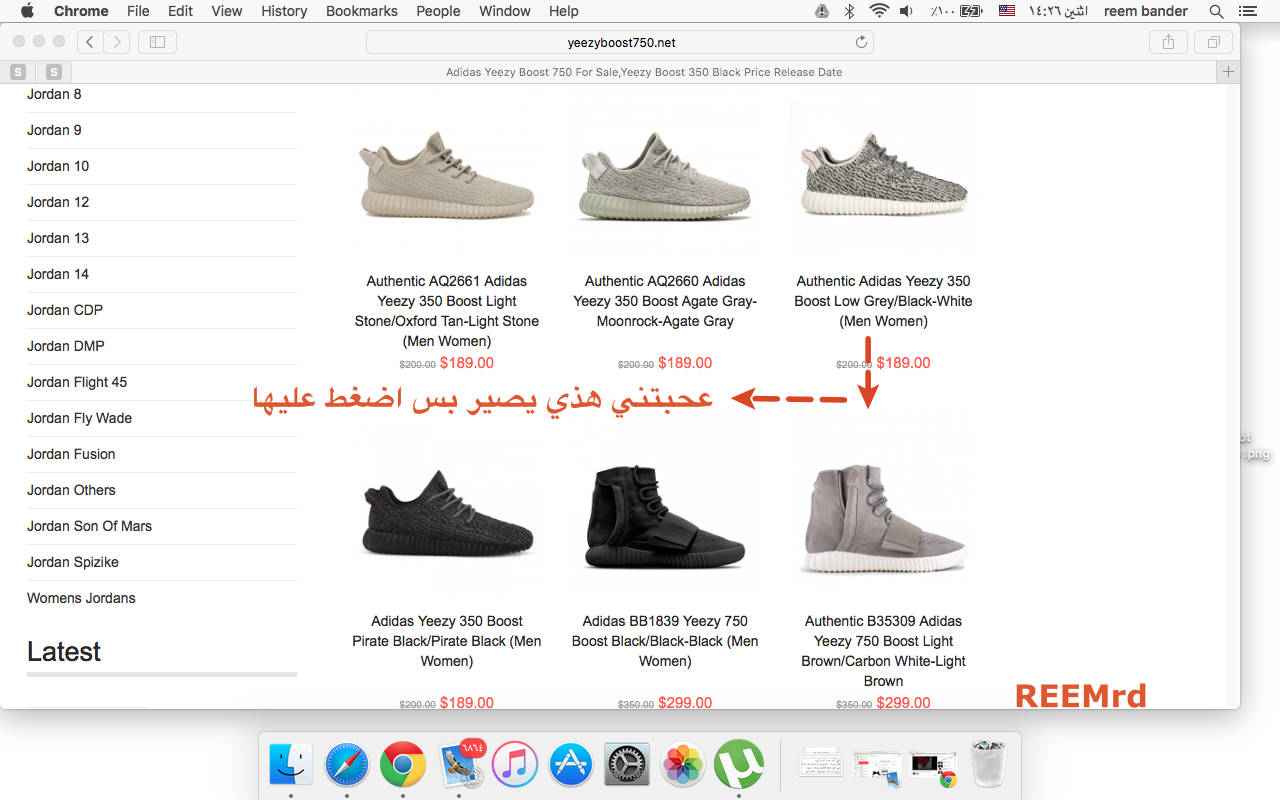This screenshot has height=800, width=1280.
Task: Launch Safari from the Dock
Action: (347, 766)
